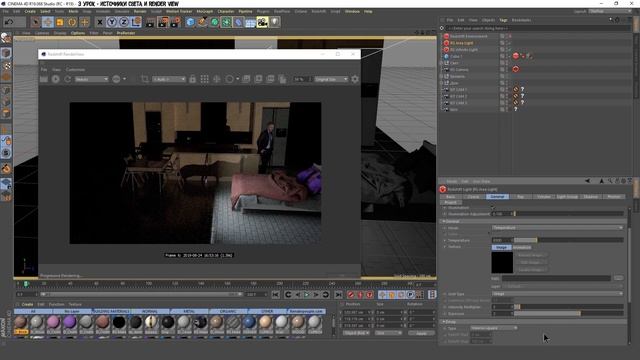The height and width of the screenshot is (360, 640).
Task: Open the Decay Type dropdown
Action: coord(494,328)
